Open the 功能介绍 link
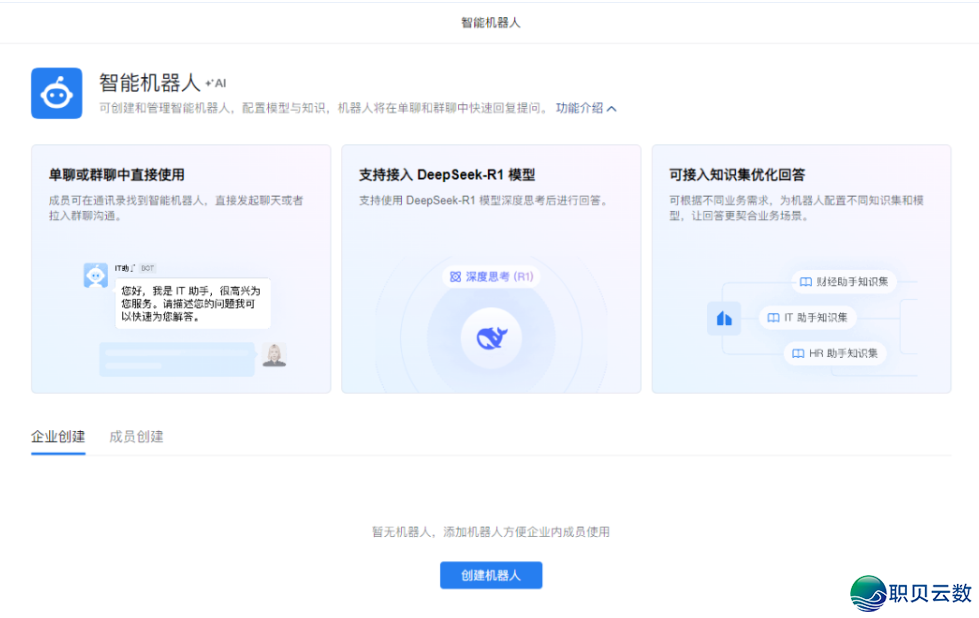This screenshot has width=979, height=618. point(578,107)
